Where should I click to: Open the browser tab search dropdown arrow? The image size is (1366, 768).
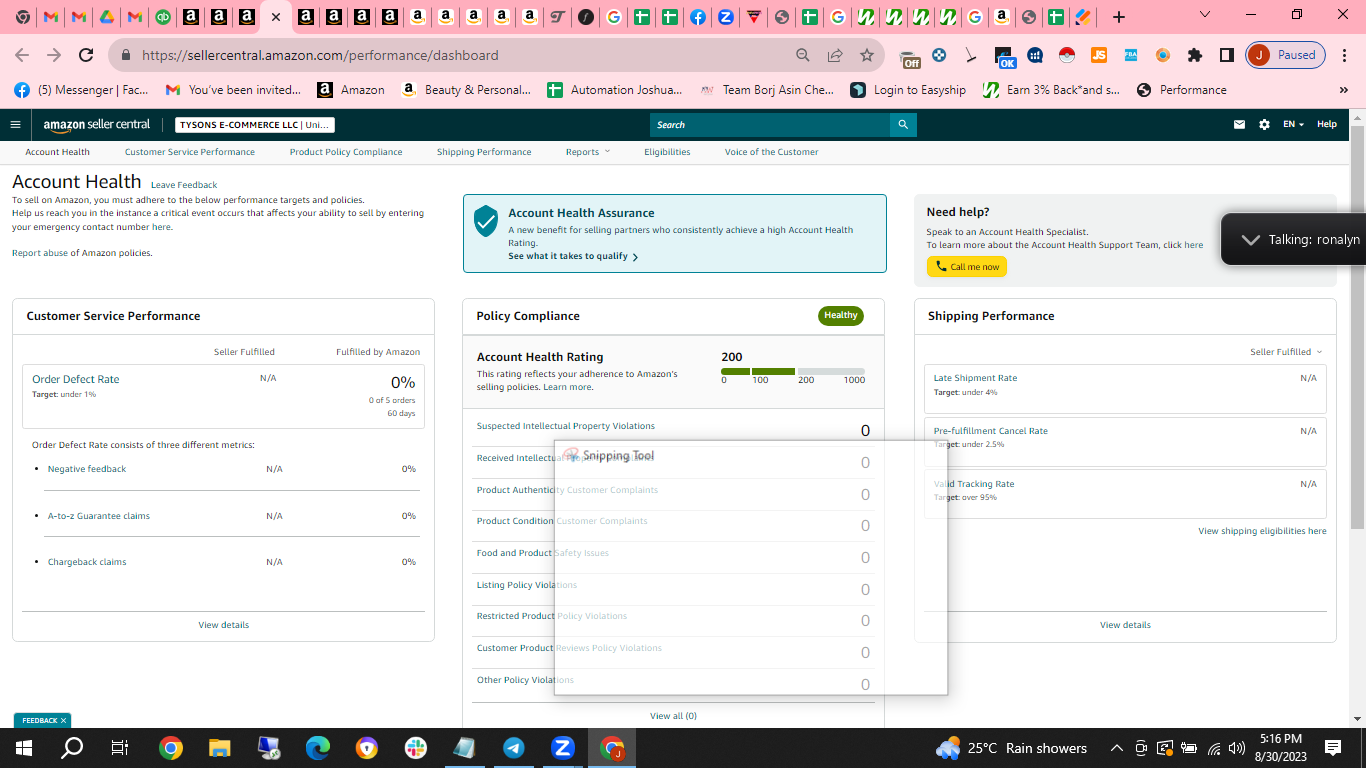(1205, 14)
